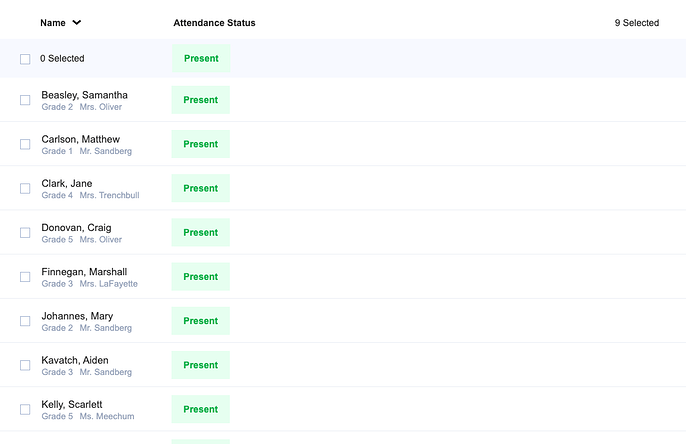
Task: Sort by the Name column chevron
Action: [x=77, y=23]
